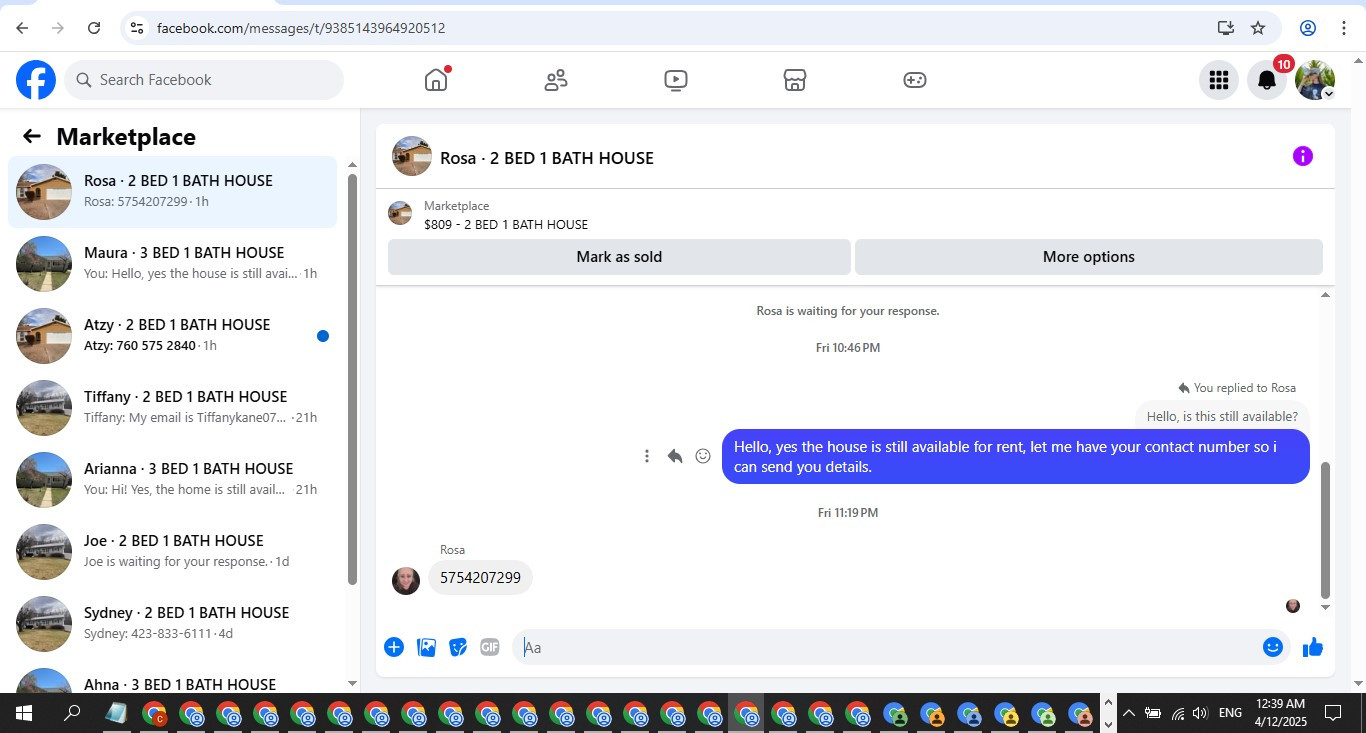Open the Maura 3 BED 1 BATH HOUSE chat
Viewport: 1366px width, 733px height.
[x=172, y=264]
